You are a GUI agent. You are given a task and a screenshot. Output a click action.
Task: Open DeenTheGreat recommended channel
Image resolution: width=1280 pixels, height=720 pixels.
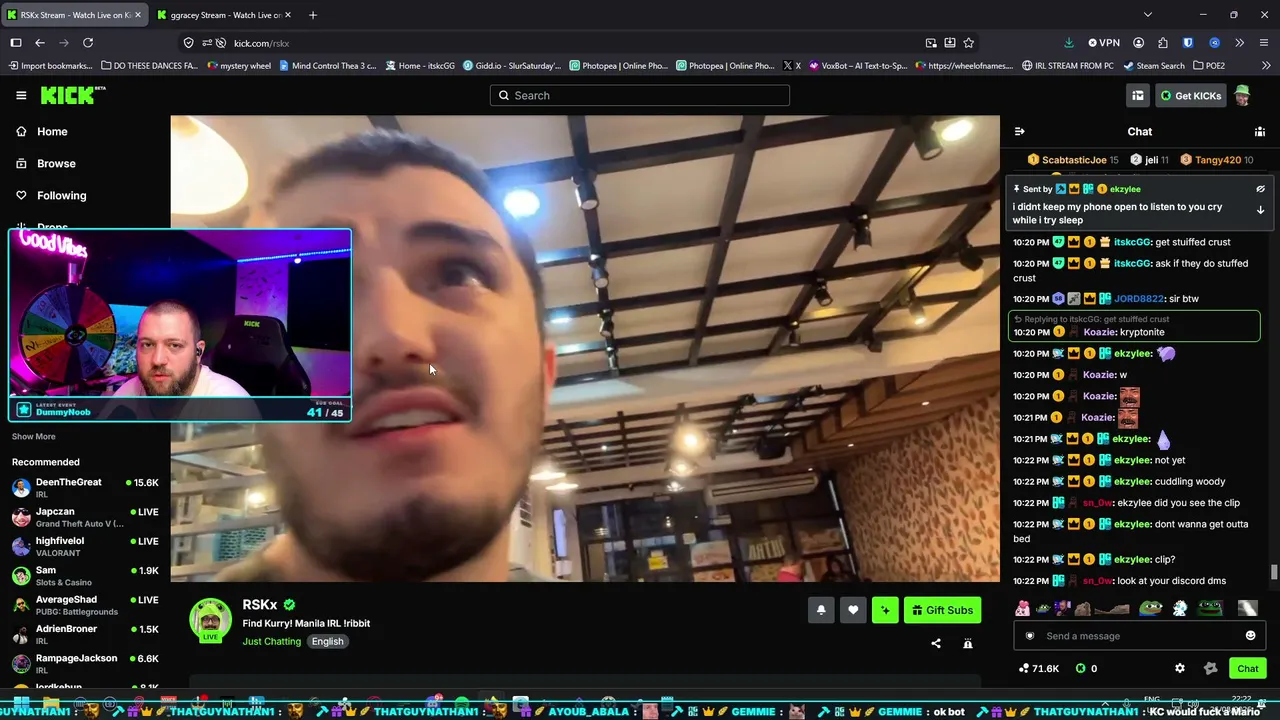click(x=85, y=488)
